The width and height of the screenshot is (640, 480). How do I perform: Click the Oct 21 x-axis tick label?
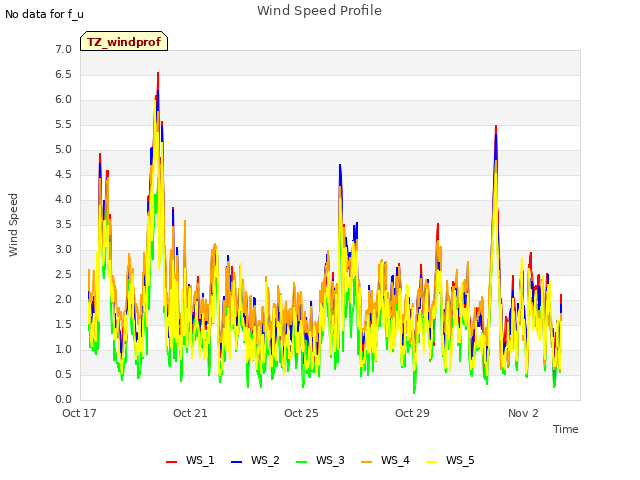tap(190, 413)
